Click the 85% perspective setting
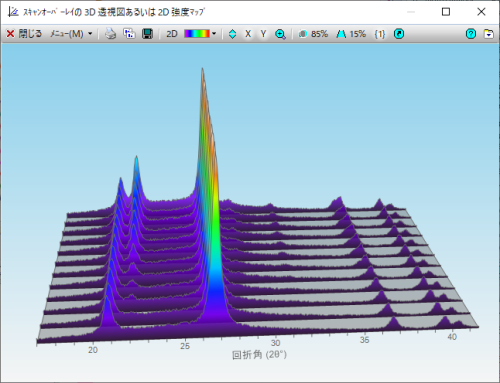This screenshot has height=383, width=500. click(x=313, y=34)
